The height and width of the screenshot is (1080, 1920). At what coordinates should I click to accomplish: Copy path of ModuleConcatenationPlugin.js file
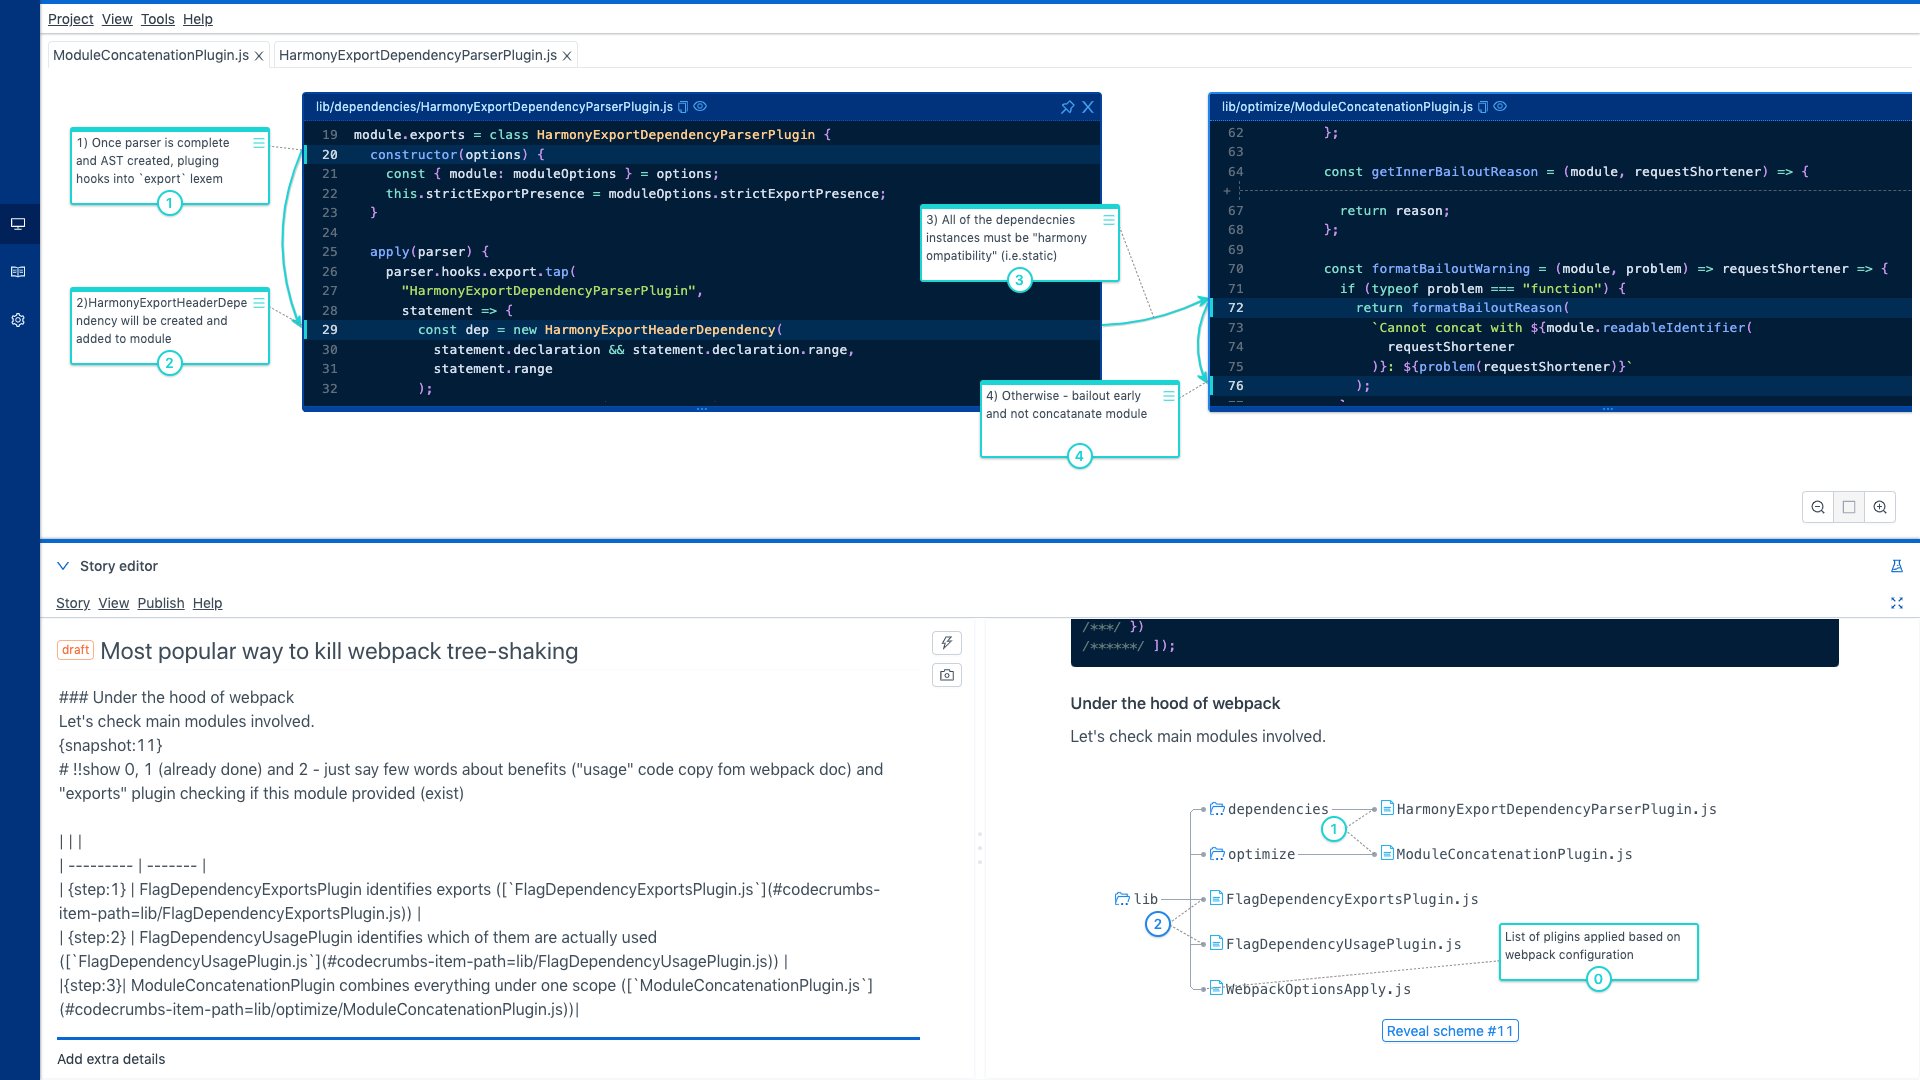pyautogui.click(x=1483, y=107)
